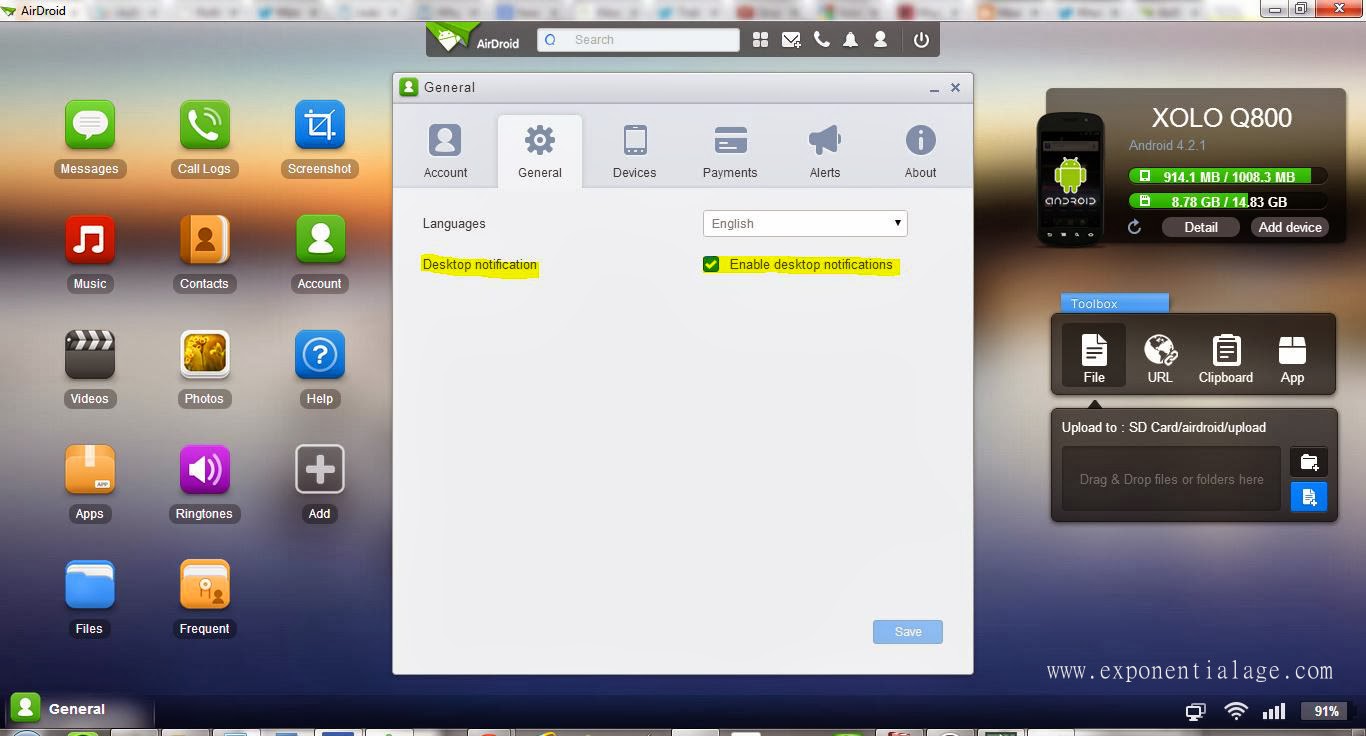Click the 91% battery indicator

coord(1326,711)
